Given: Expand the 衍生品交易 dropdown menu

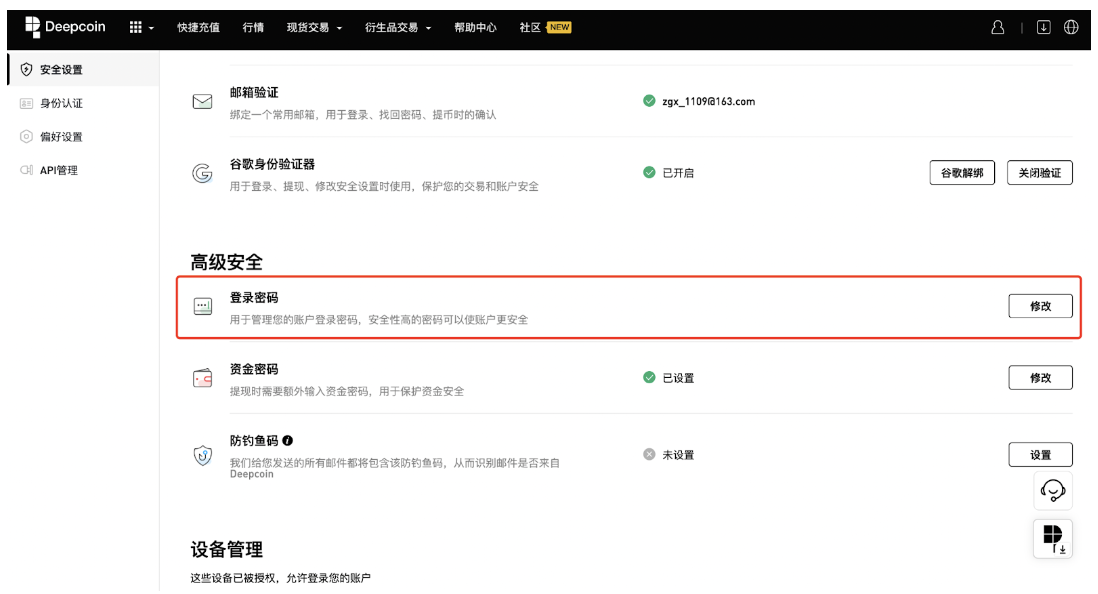Looking at the screenshot, I should 397,28.
